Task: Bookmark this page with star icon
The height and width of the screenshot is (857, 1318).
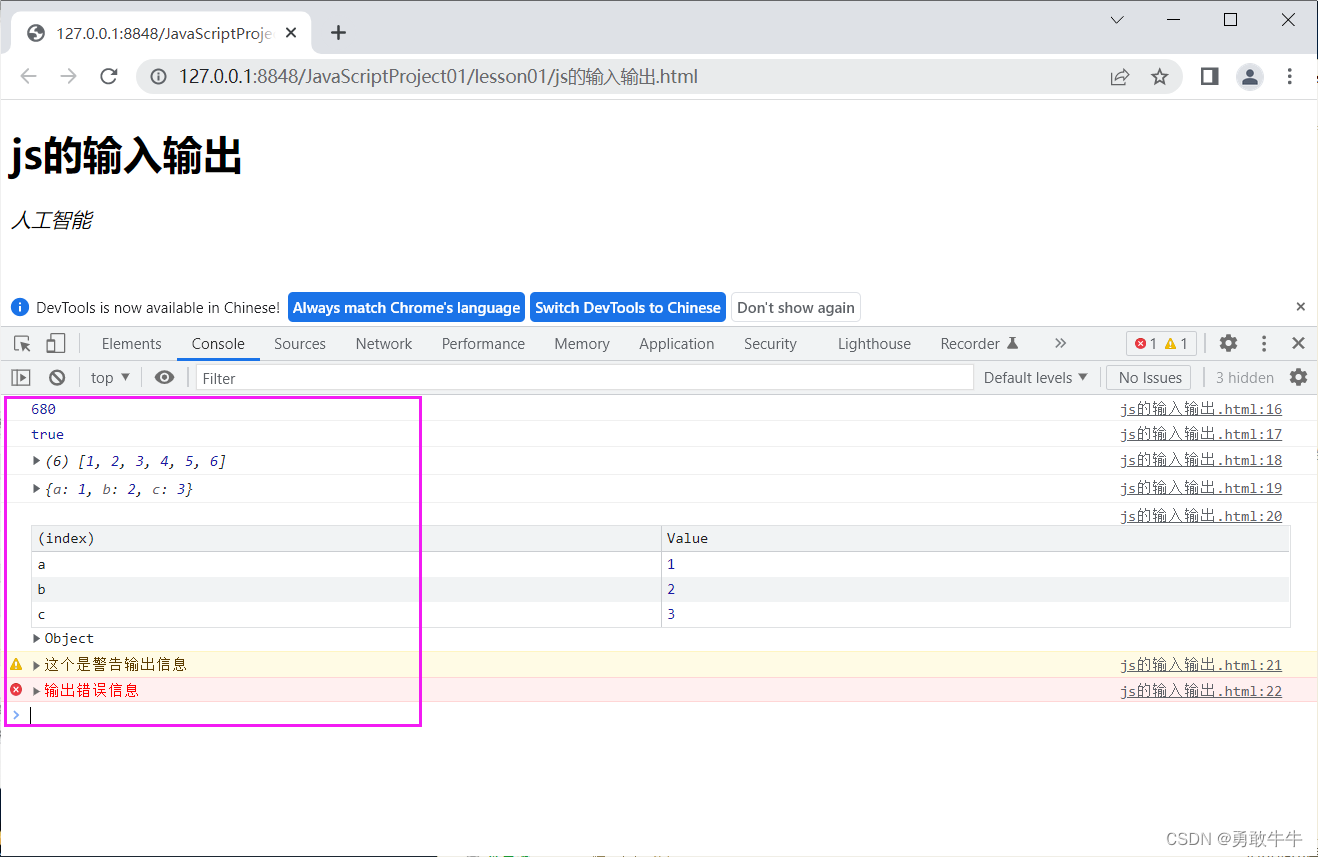Action: click(x=1159, y=77)
